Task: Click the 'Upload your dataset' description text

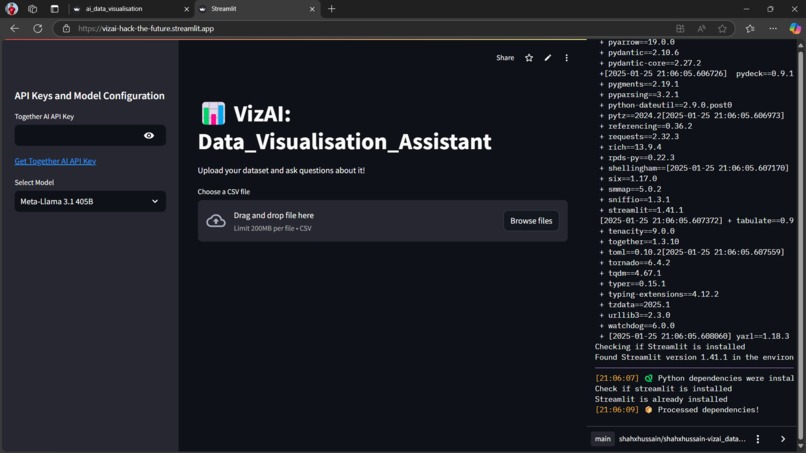Action: (x=281, y=170)
